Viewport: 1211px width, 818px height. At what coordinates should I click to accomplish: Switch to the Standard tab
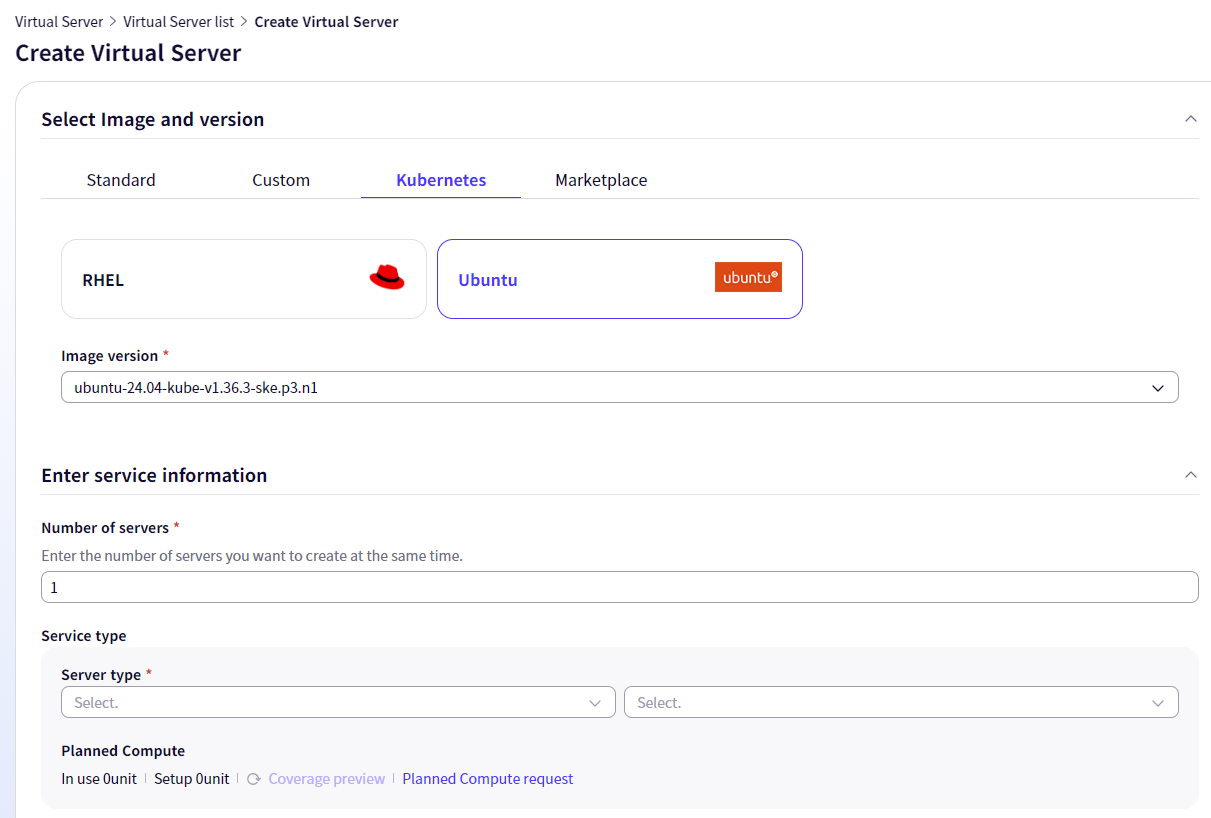[121, 180]
